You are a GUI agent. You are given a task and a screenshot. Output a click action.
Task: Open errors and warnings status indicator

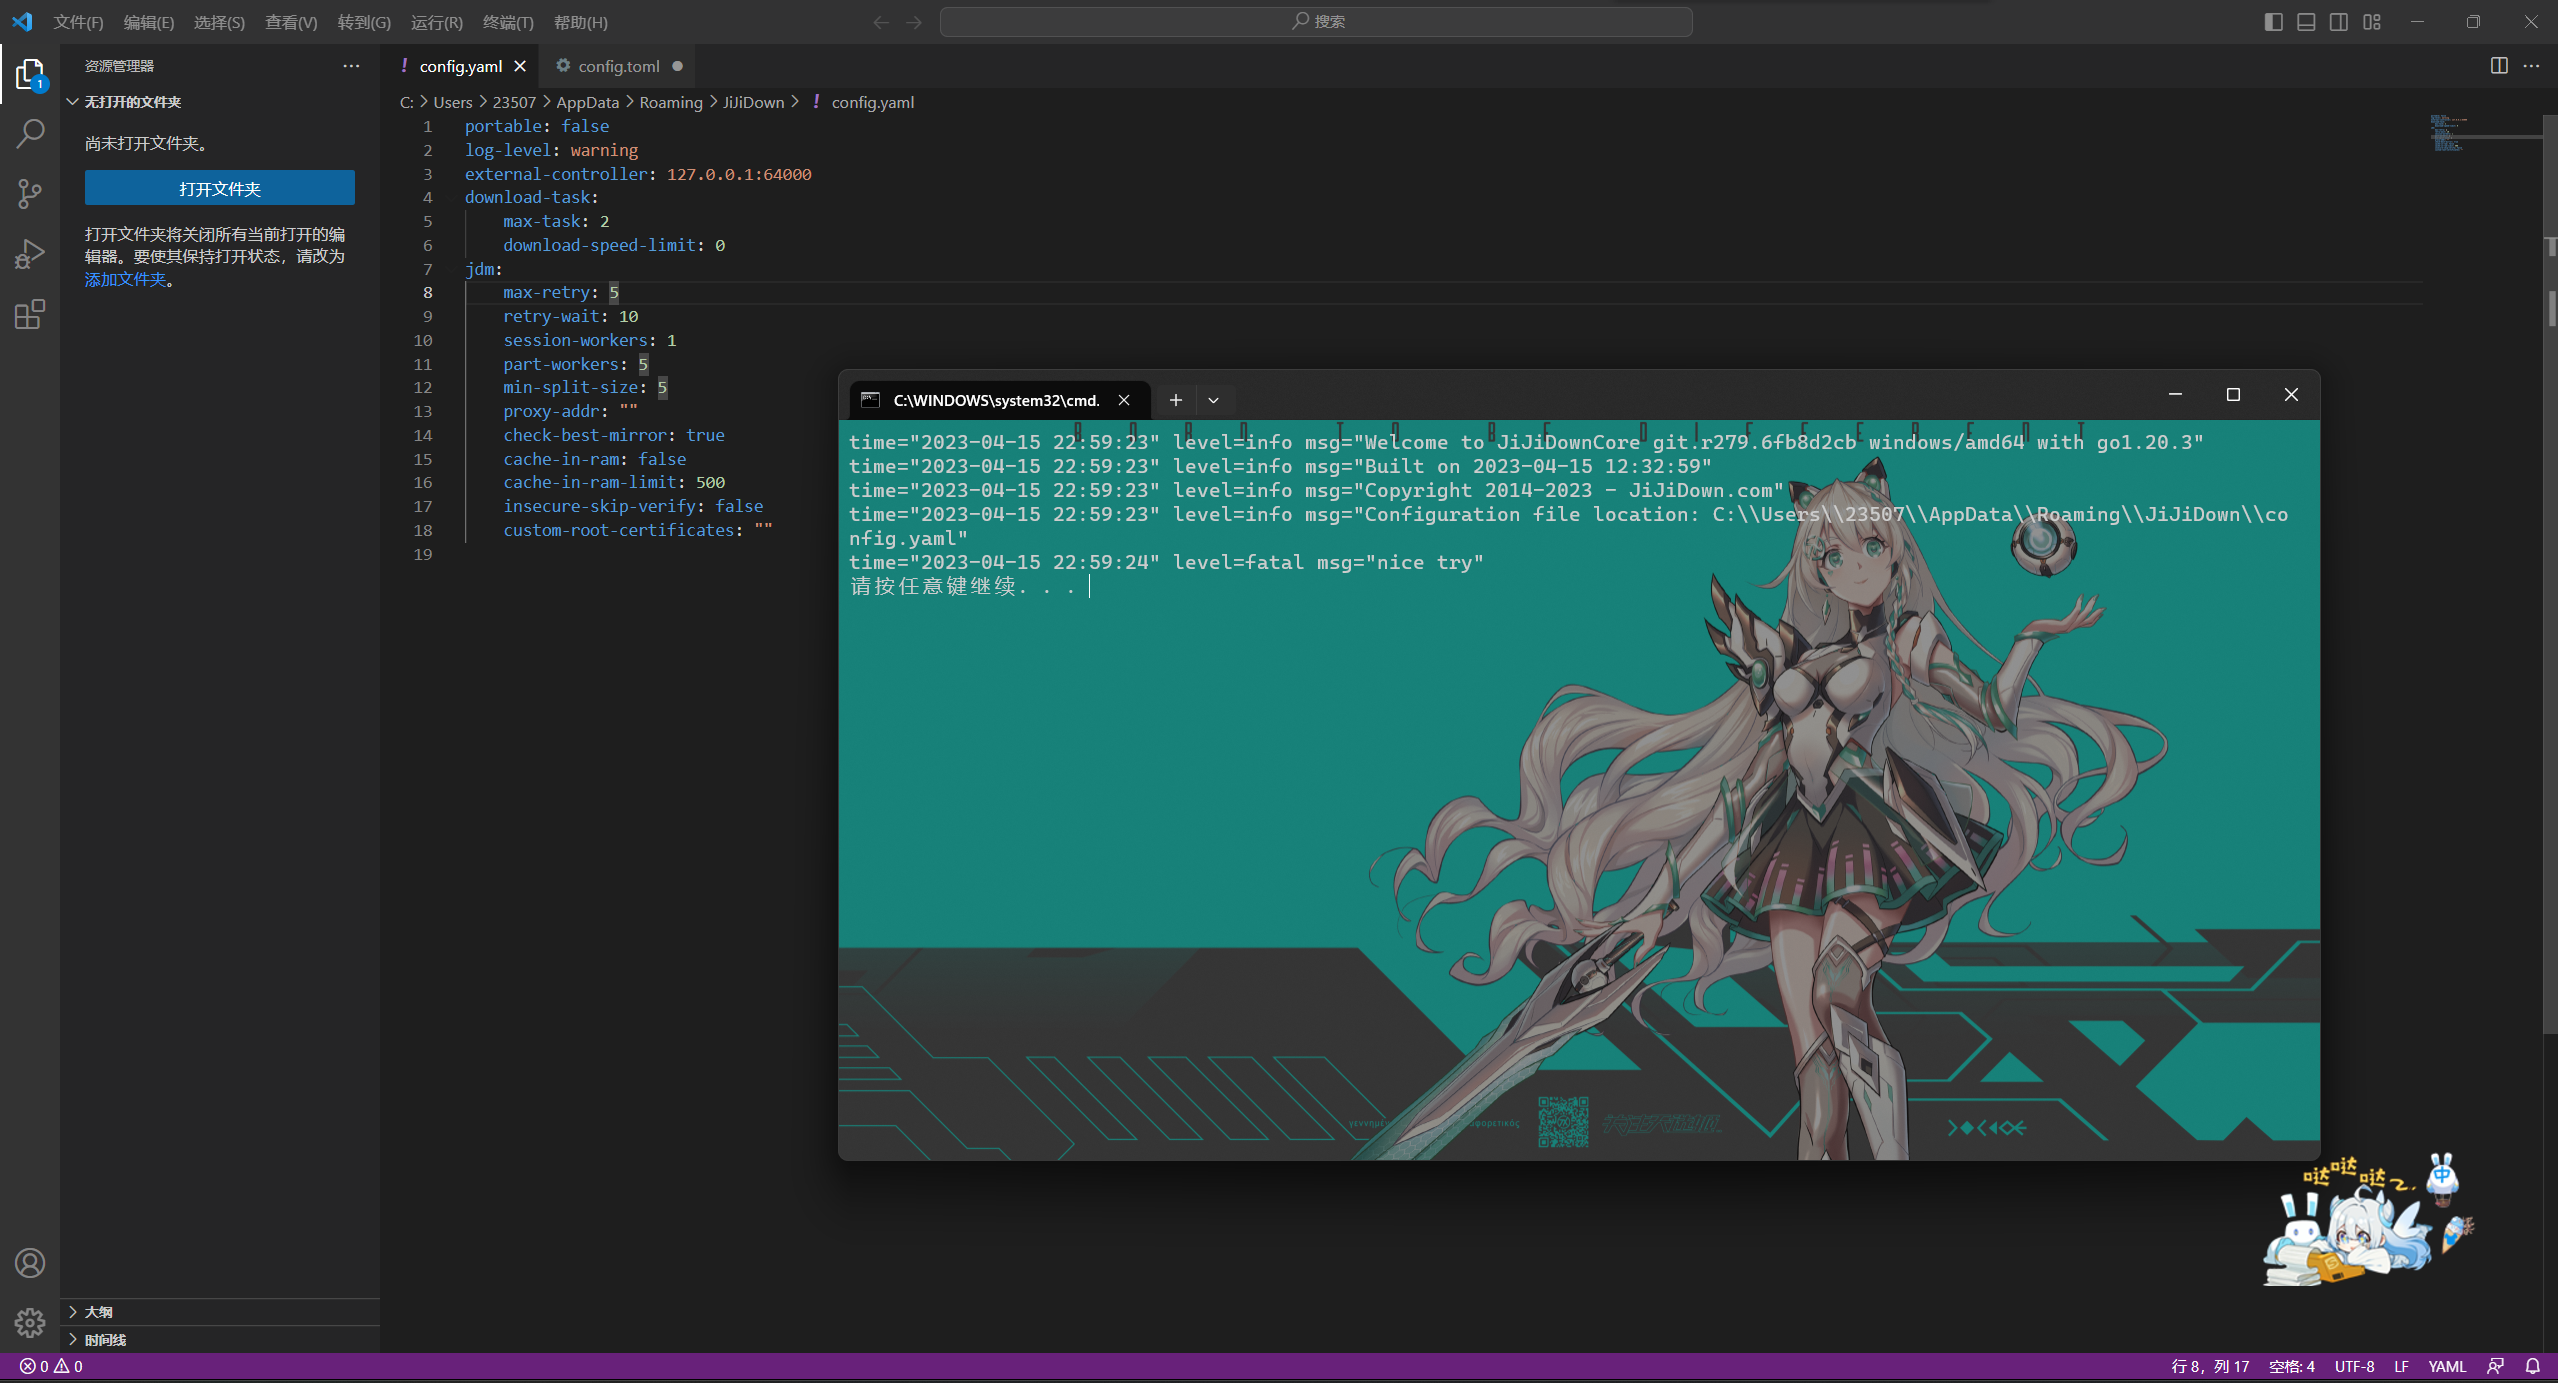coord(51,1366)
